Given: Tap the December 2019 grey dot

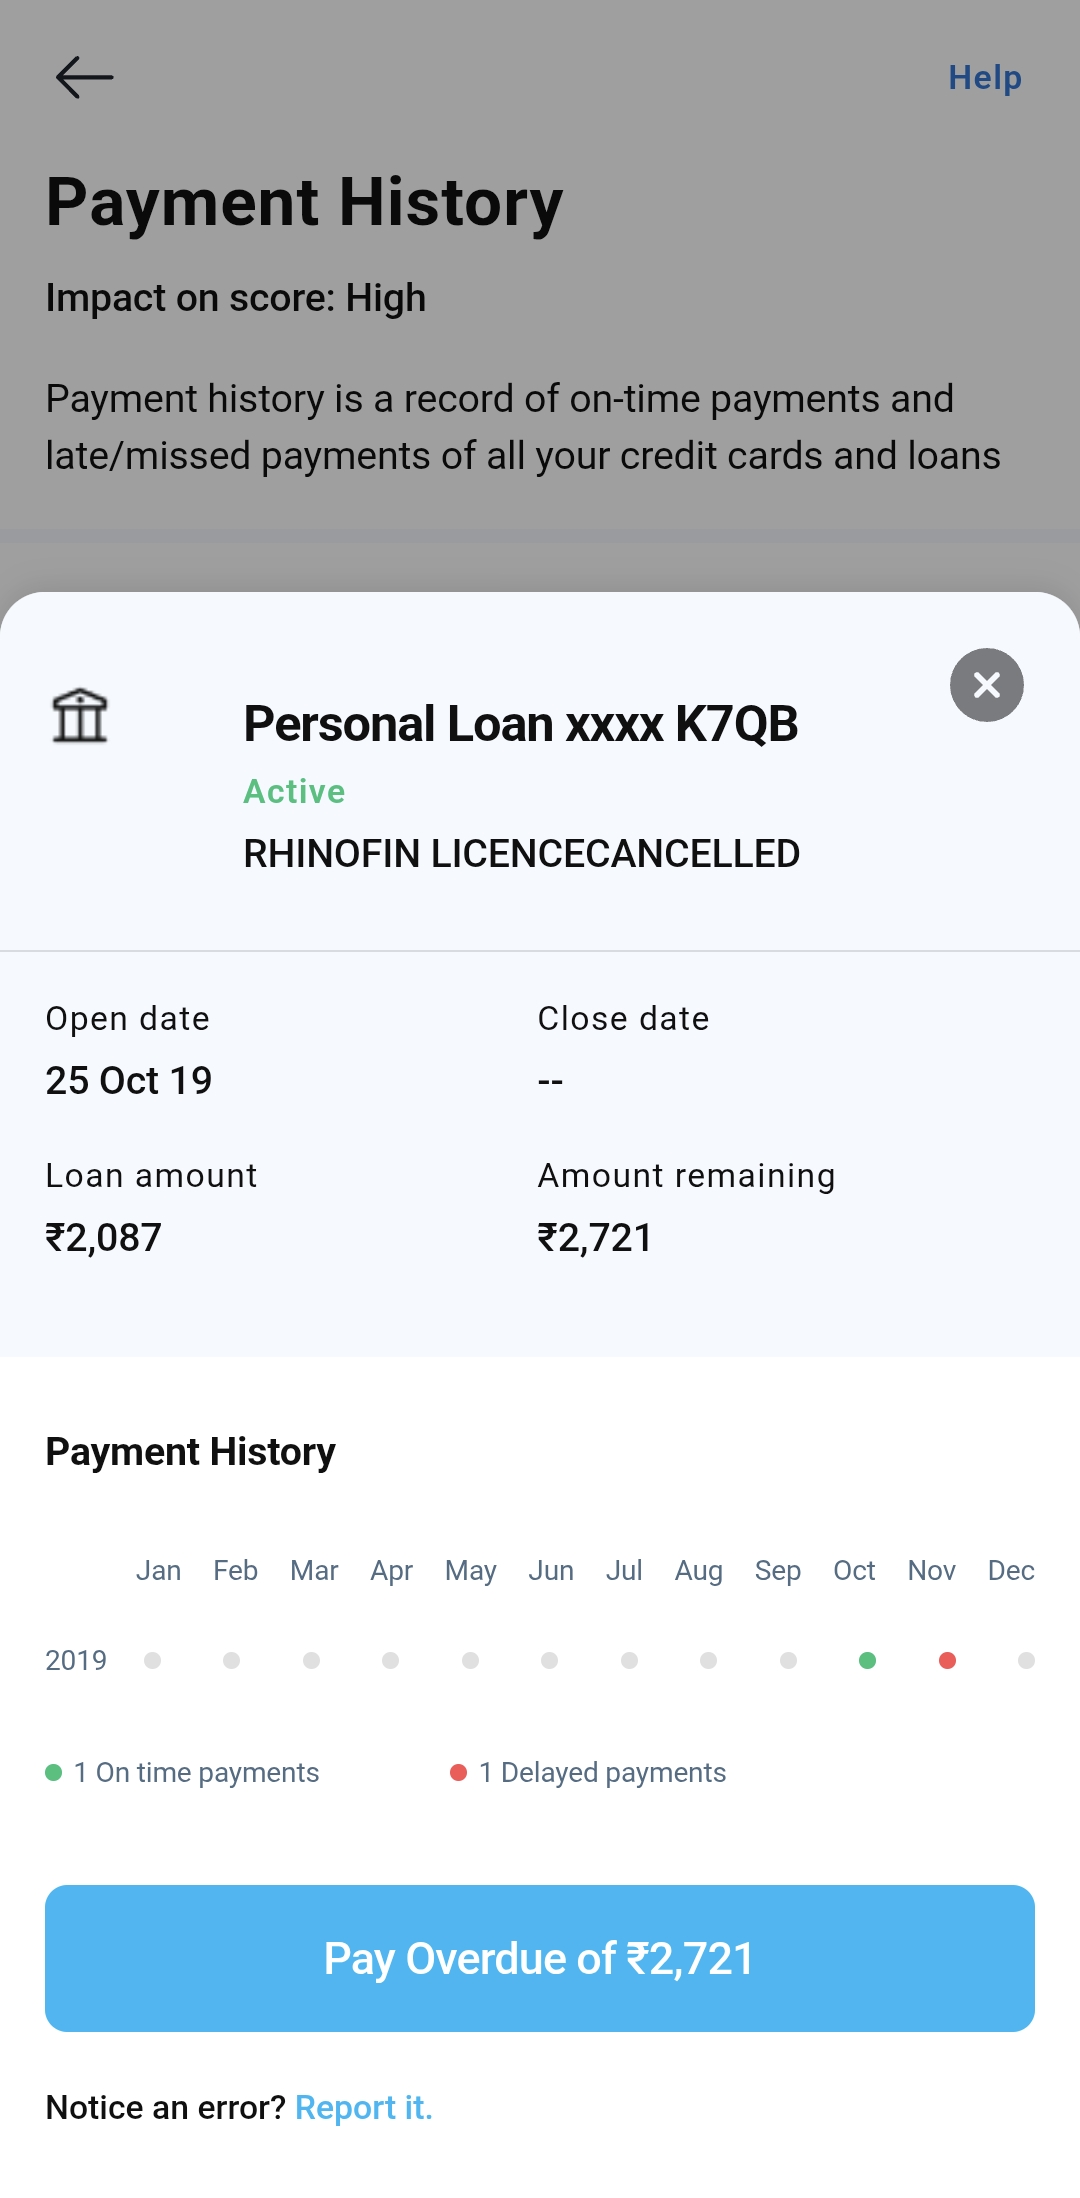Looking at the screenshot, I should tap(1026, 1660).
